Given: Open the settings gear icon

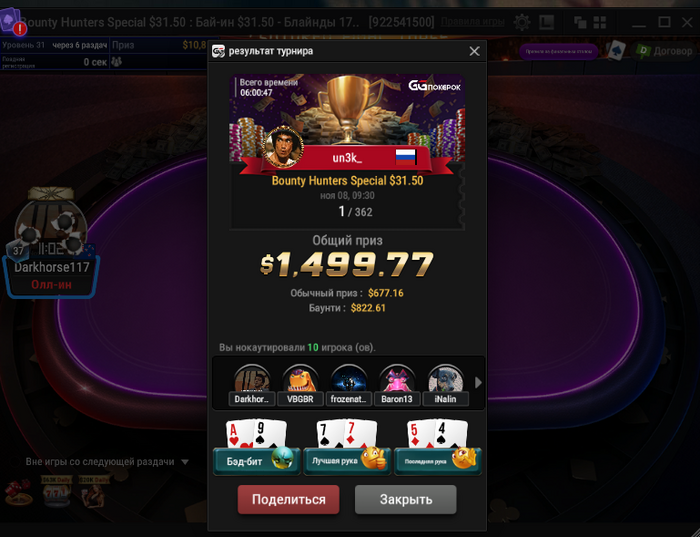Looking at the screenshot, I should [521, 22].
